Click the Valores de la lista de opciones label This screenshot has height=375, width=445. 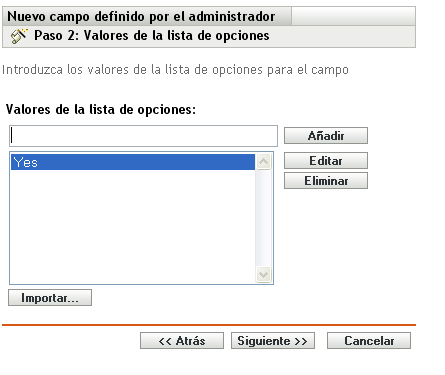[101, 110]
